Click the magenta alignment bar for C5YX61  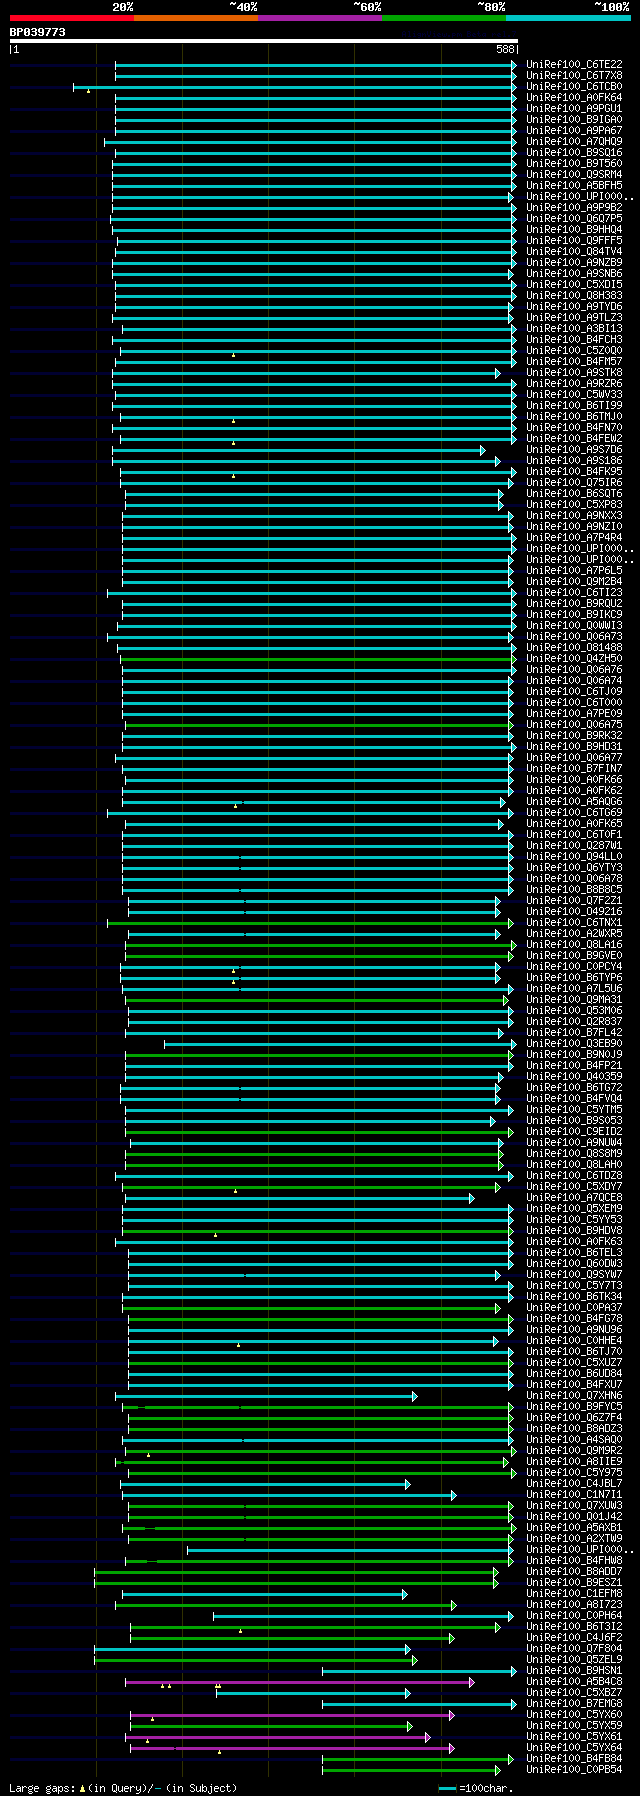pyautogui.click(x=278, y=1737)
